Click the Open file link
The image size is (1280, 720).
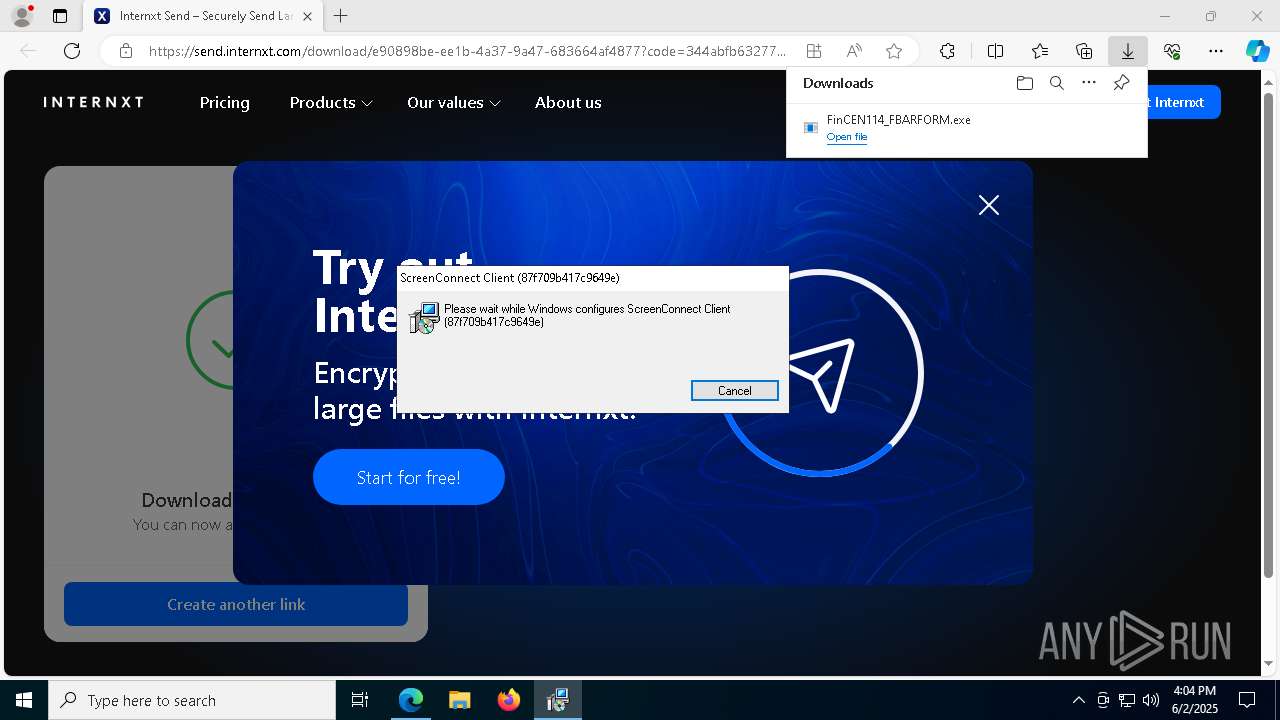point(847,137)
